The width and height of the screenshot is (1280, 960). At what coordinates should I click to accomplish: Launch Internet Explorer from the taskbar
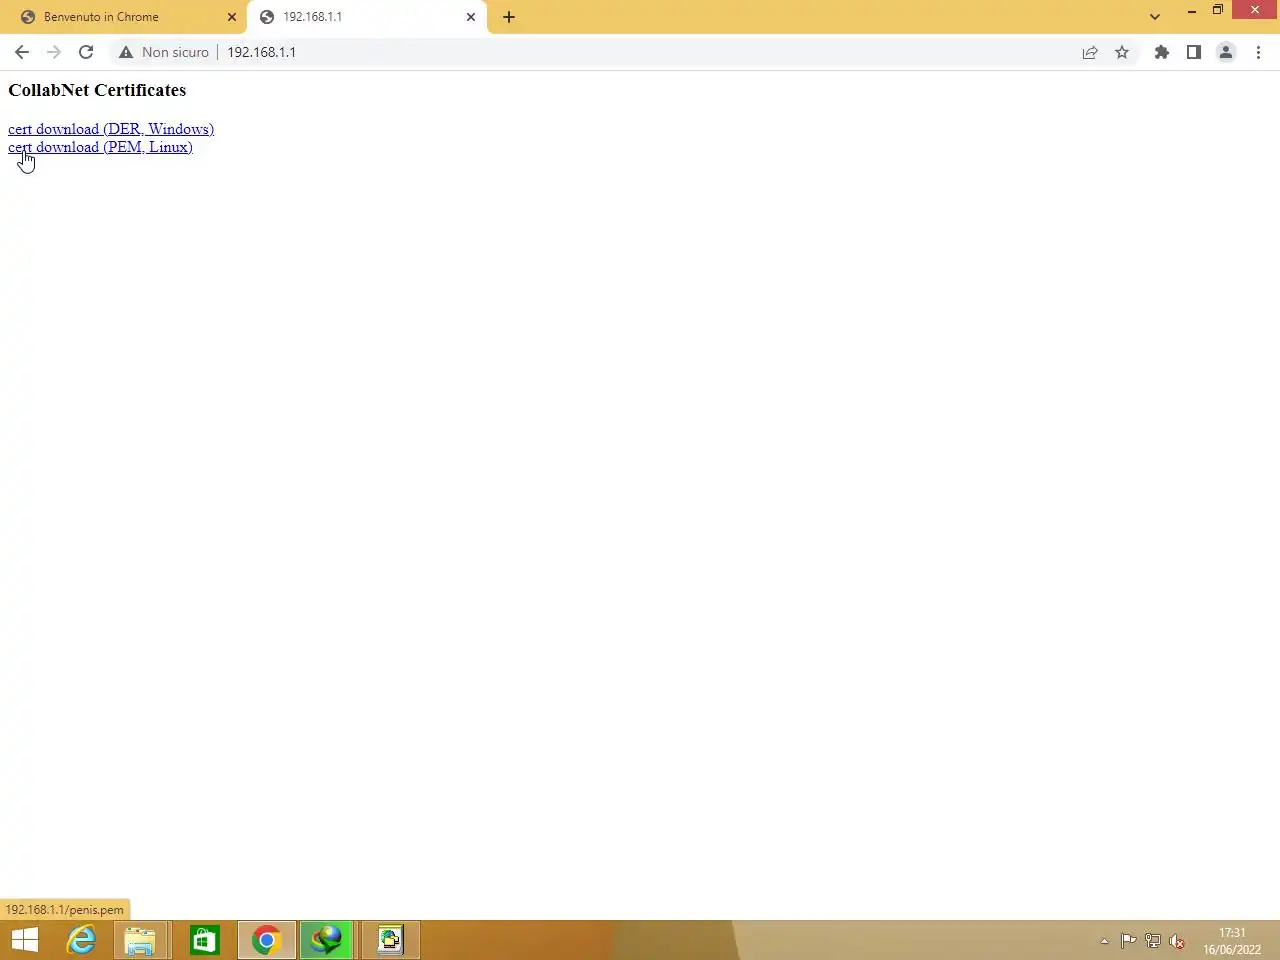81,940
